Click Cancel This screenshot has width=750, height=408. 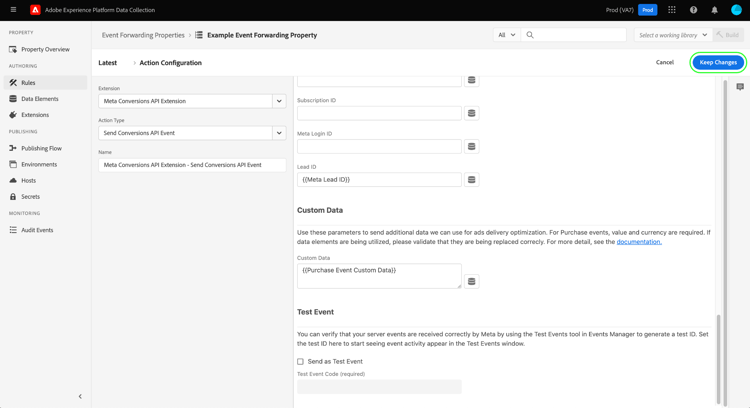pos(664,62)
